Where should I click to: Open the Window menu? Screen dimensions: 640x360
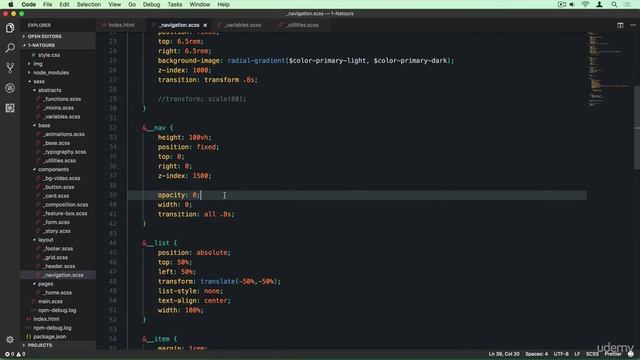pyautogui.click(x=200, y=4)
